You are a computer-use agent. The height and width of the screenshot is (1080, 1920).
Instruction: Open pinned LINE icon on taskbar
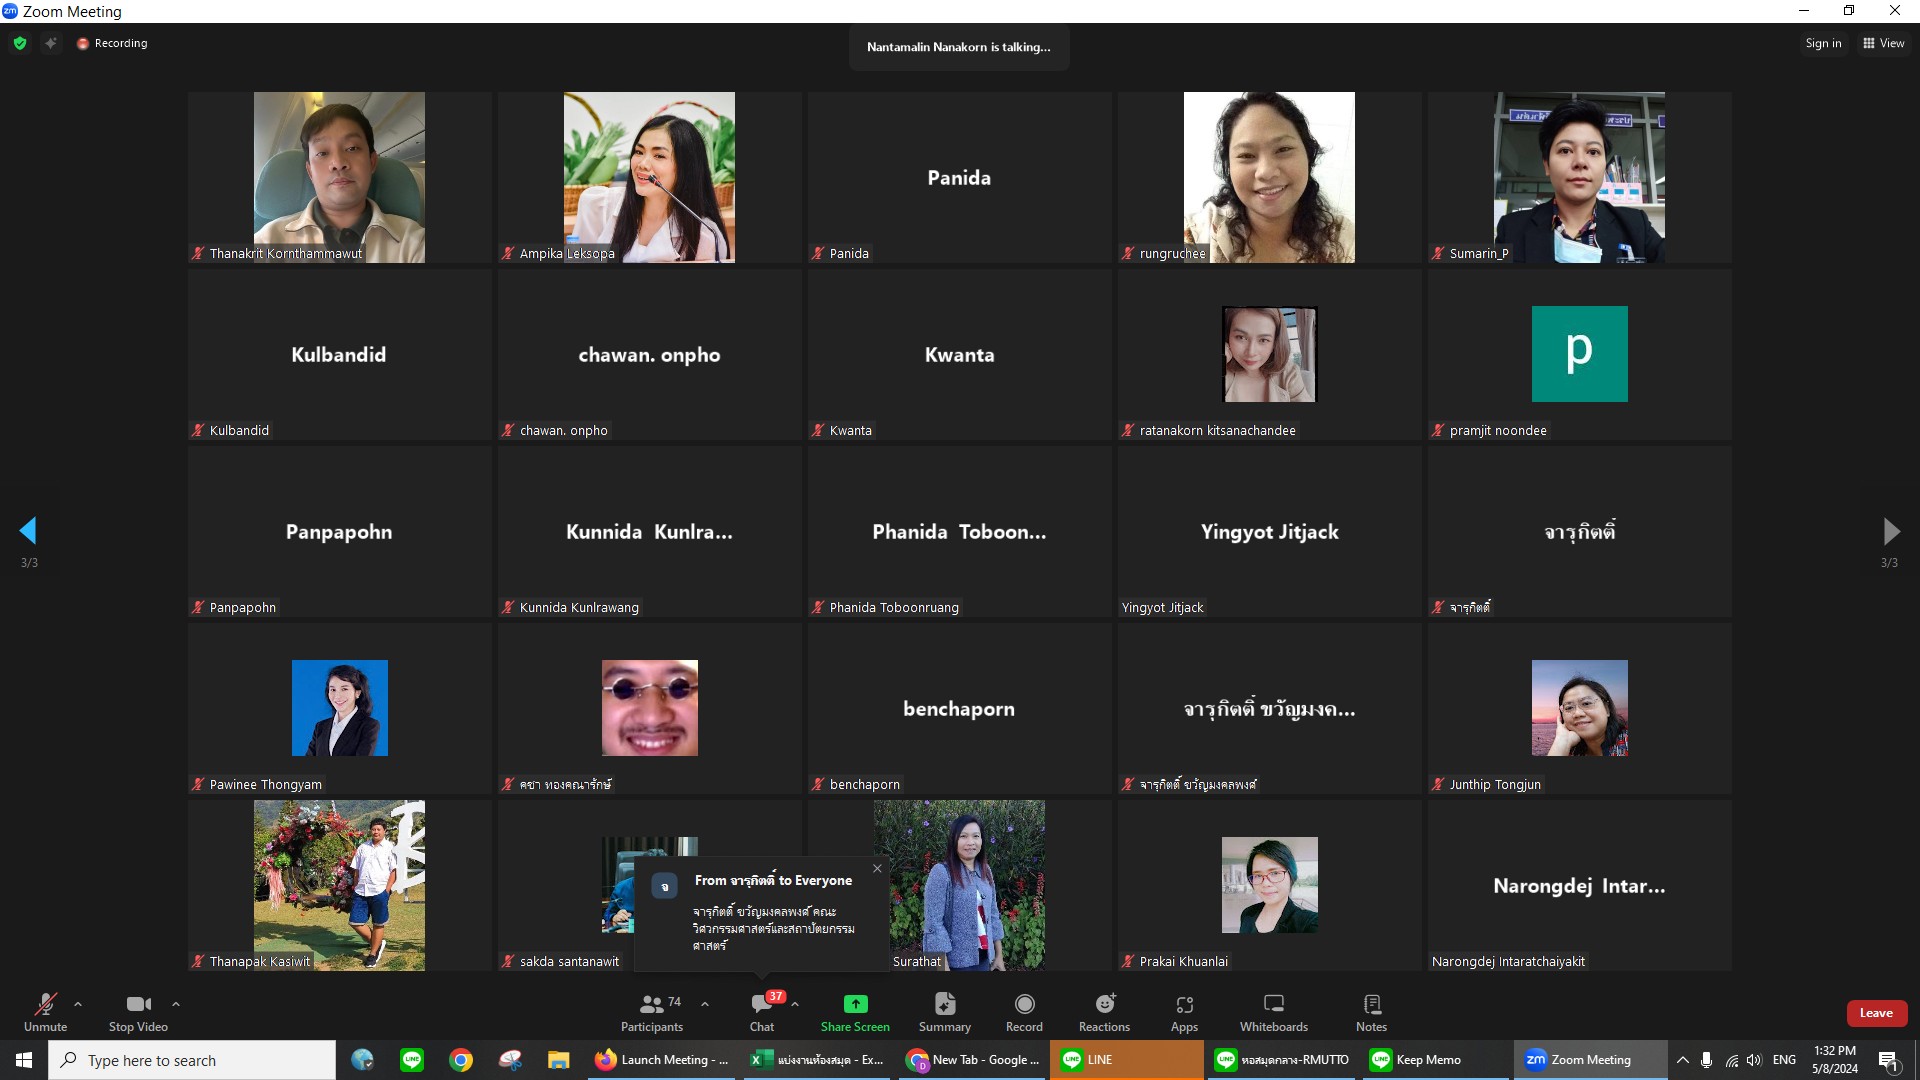[411, 1060]
